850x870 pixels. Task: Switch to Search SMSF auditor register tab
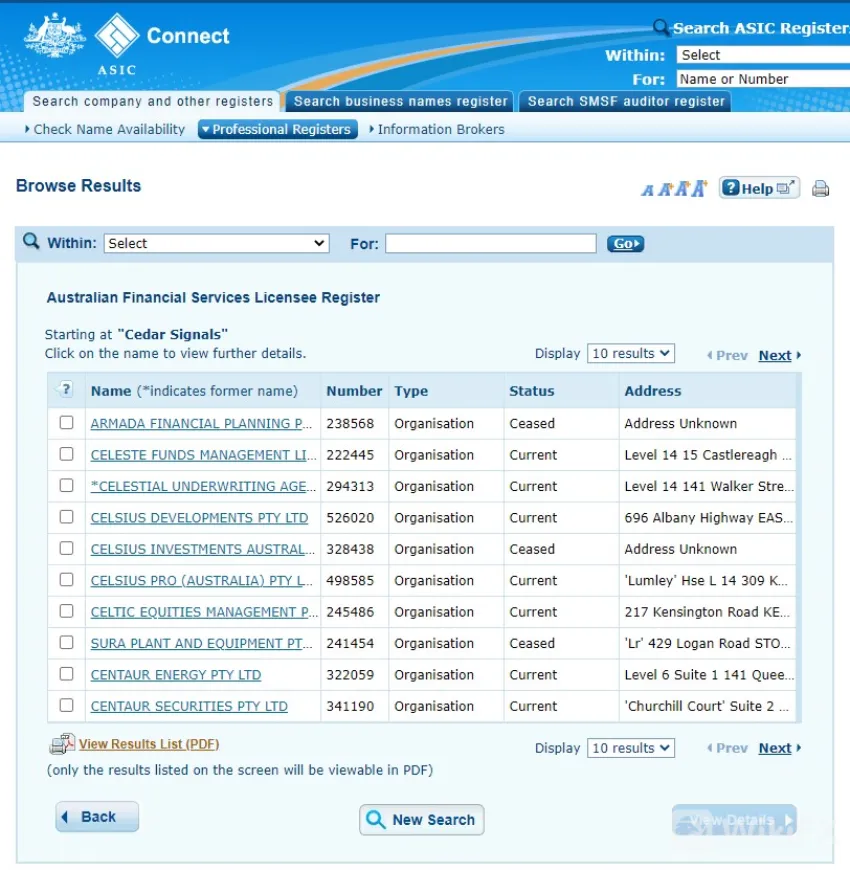tap(625, 101)
